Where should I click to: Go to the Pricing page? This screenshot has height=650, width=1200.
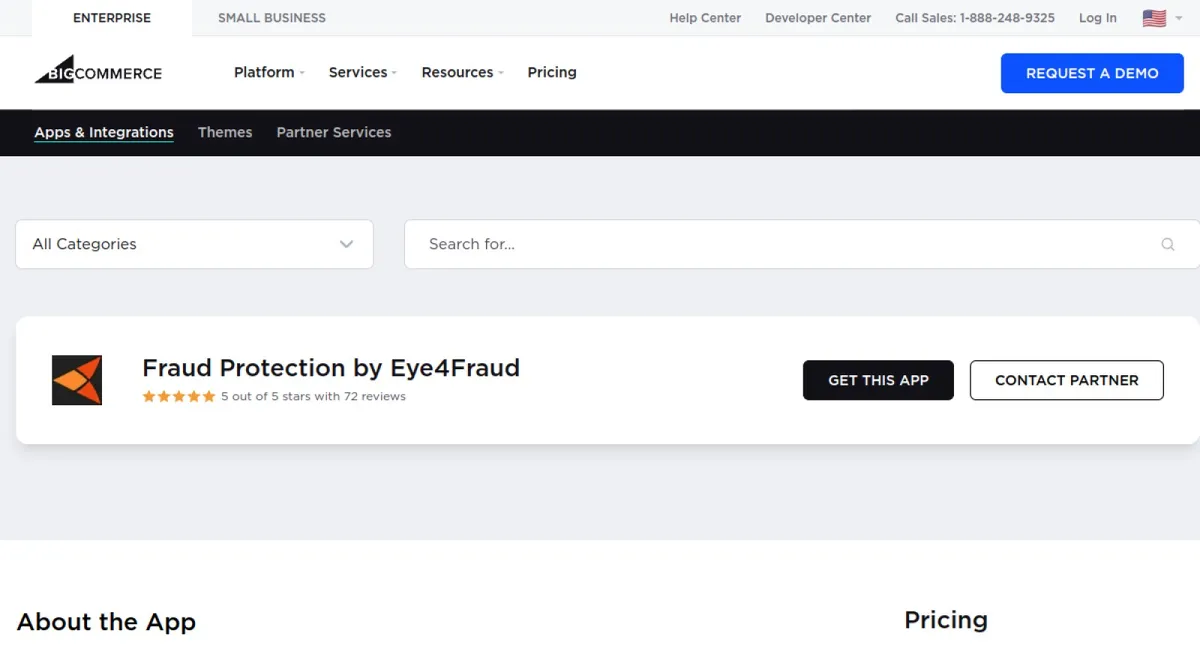coord(552,72)
